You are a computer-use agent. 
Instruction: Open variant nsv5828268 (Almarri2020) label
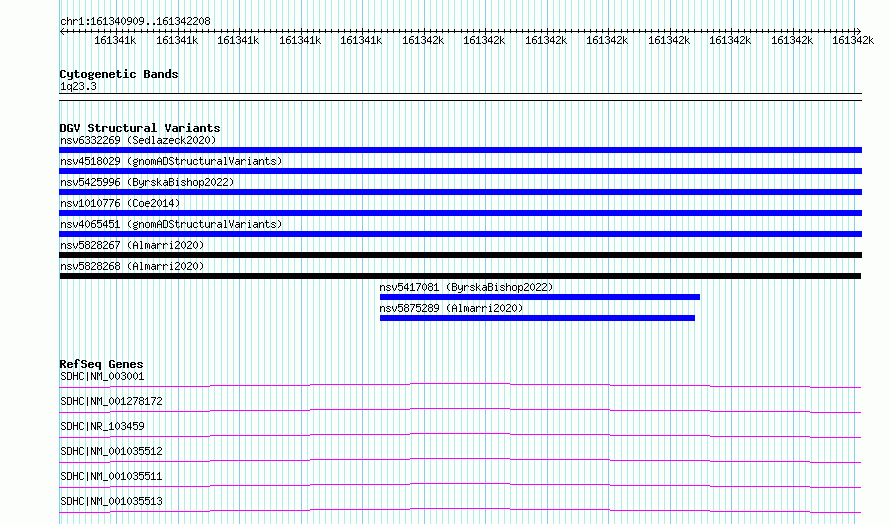pyautogui.click(x=132, y=266)
